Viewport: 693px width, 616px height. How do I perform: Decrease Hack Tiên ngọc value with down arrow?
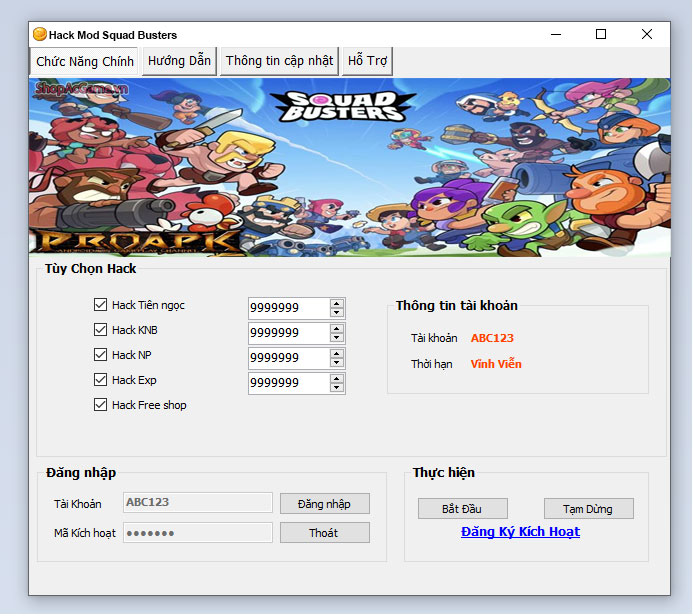pos(337,312)
